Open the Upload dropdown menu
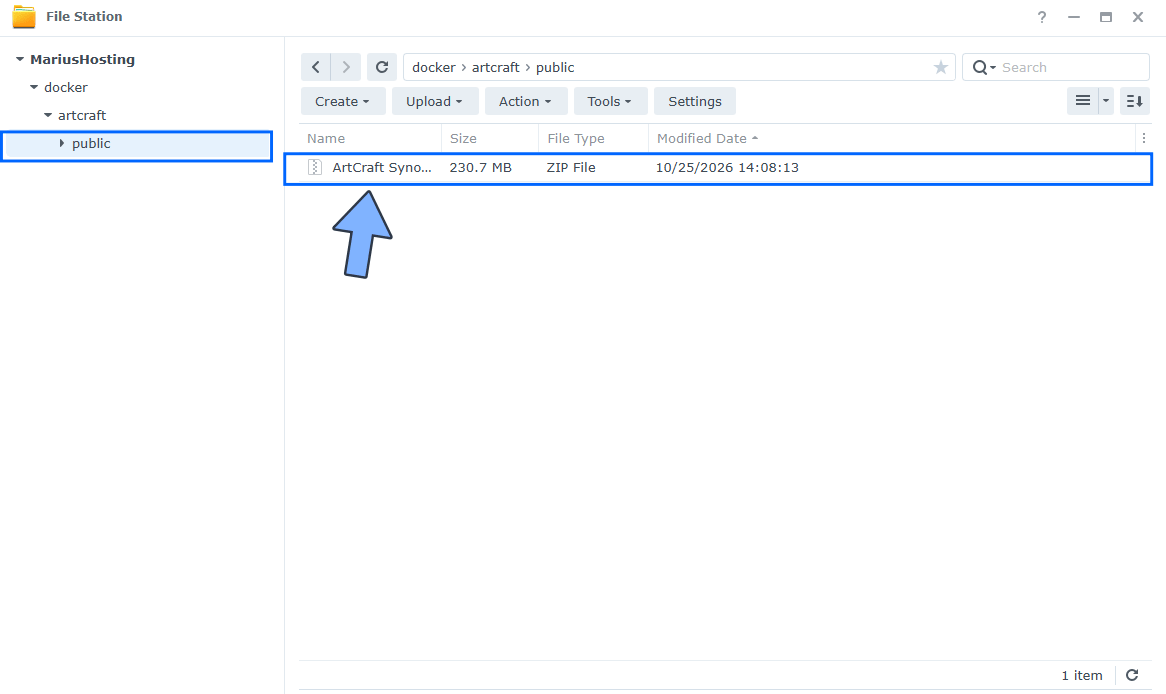Viewport: 1166px width, 694px height. click(434, 101)
